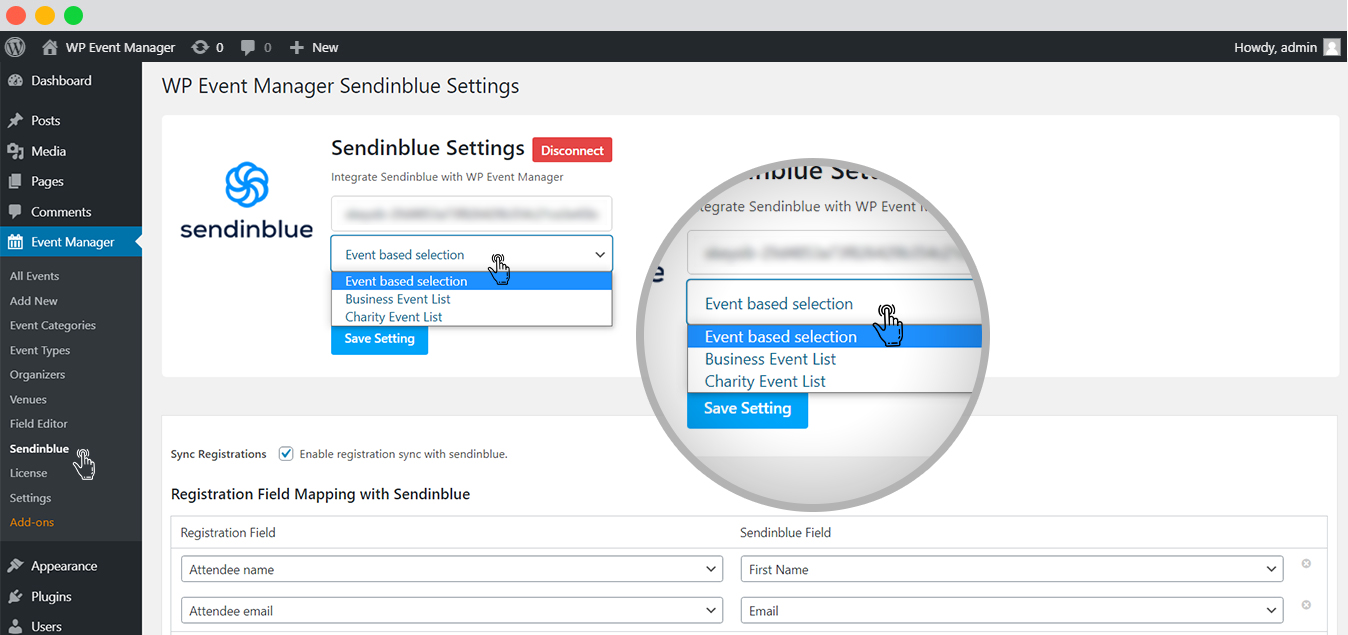The image size is (1348, 635).
Task: Choose Business Event List option
Action: coord(471,299)
